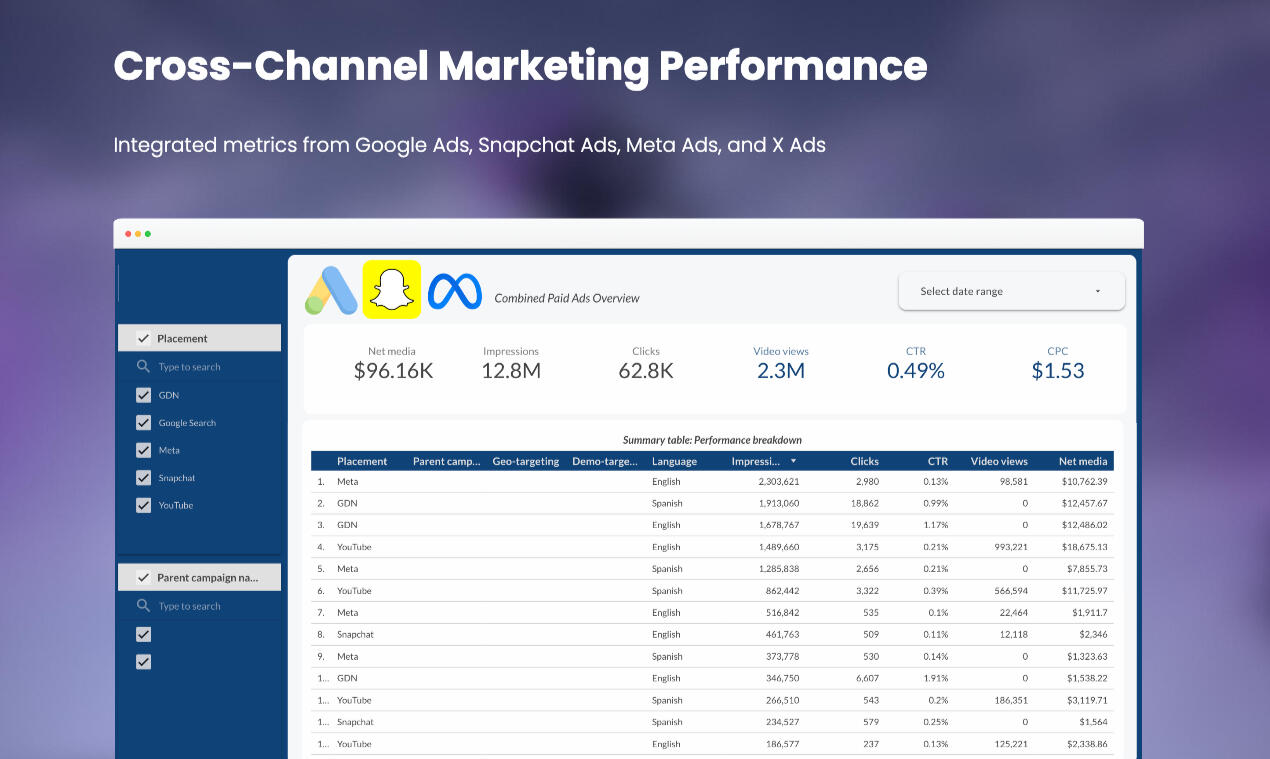Click the Placement column header to sort
The image size is (1270, 759).
pyautogui.click(x=362, y=461)
